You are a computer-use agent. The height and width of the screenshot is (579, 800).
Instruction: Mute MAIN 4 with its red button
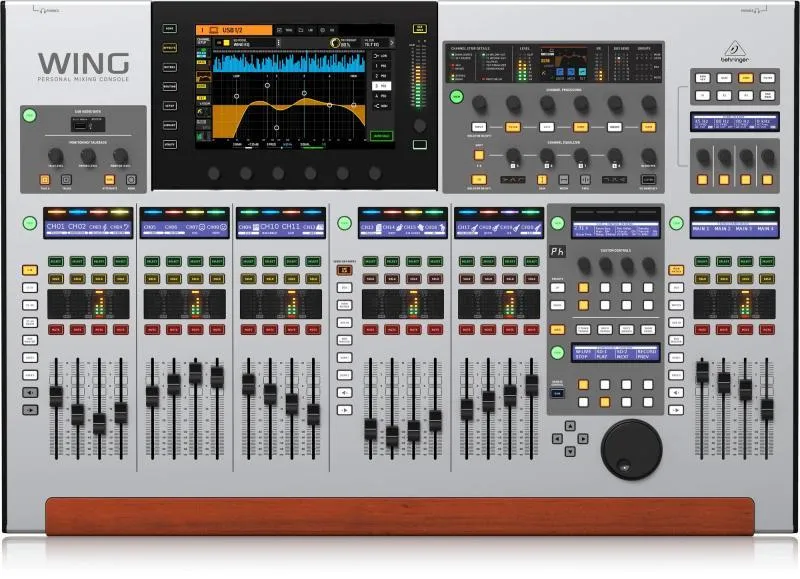(x=767, y=330)
